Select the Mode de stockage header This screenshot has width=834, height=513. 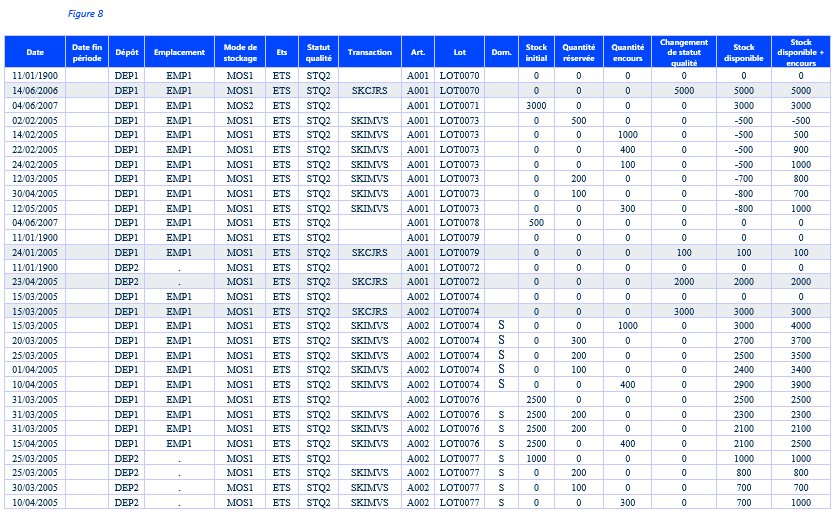click(240, 52)
